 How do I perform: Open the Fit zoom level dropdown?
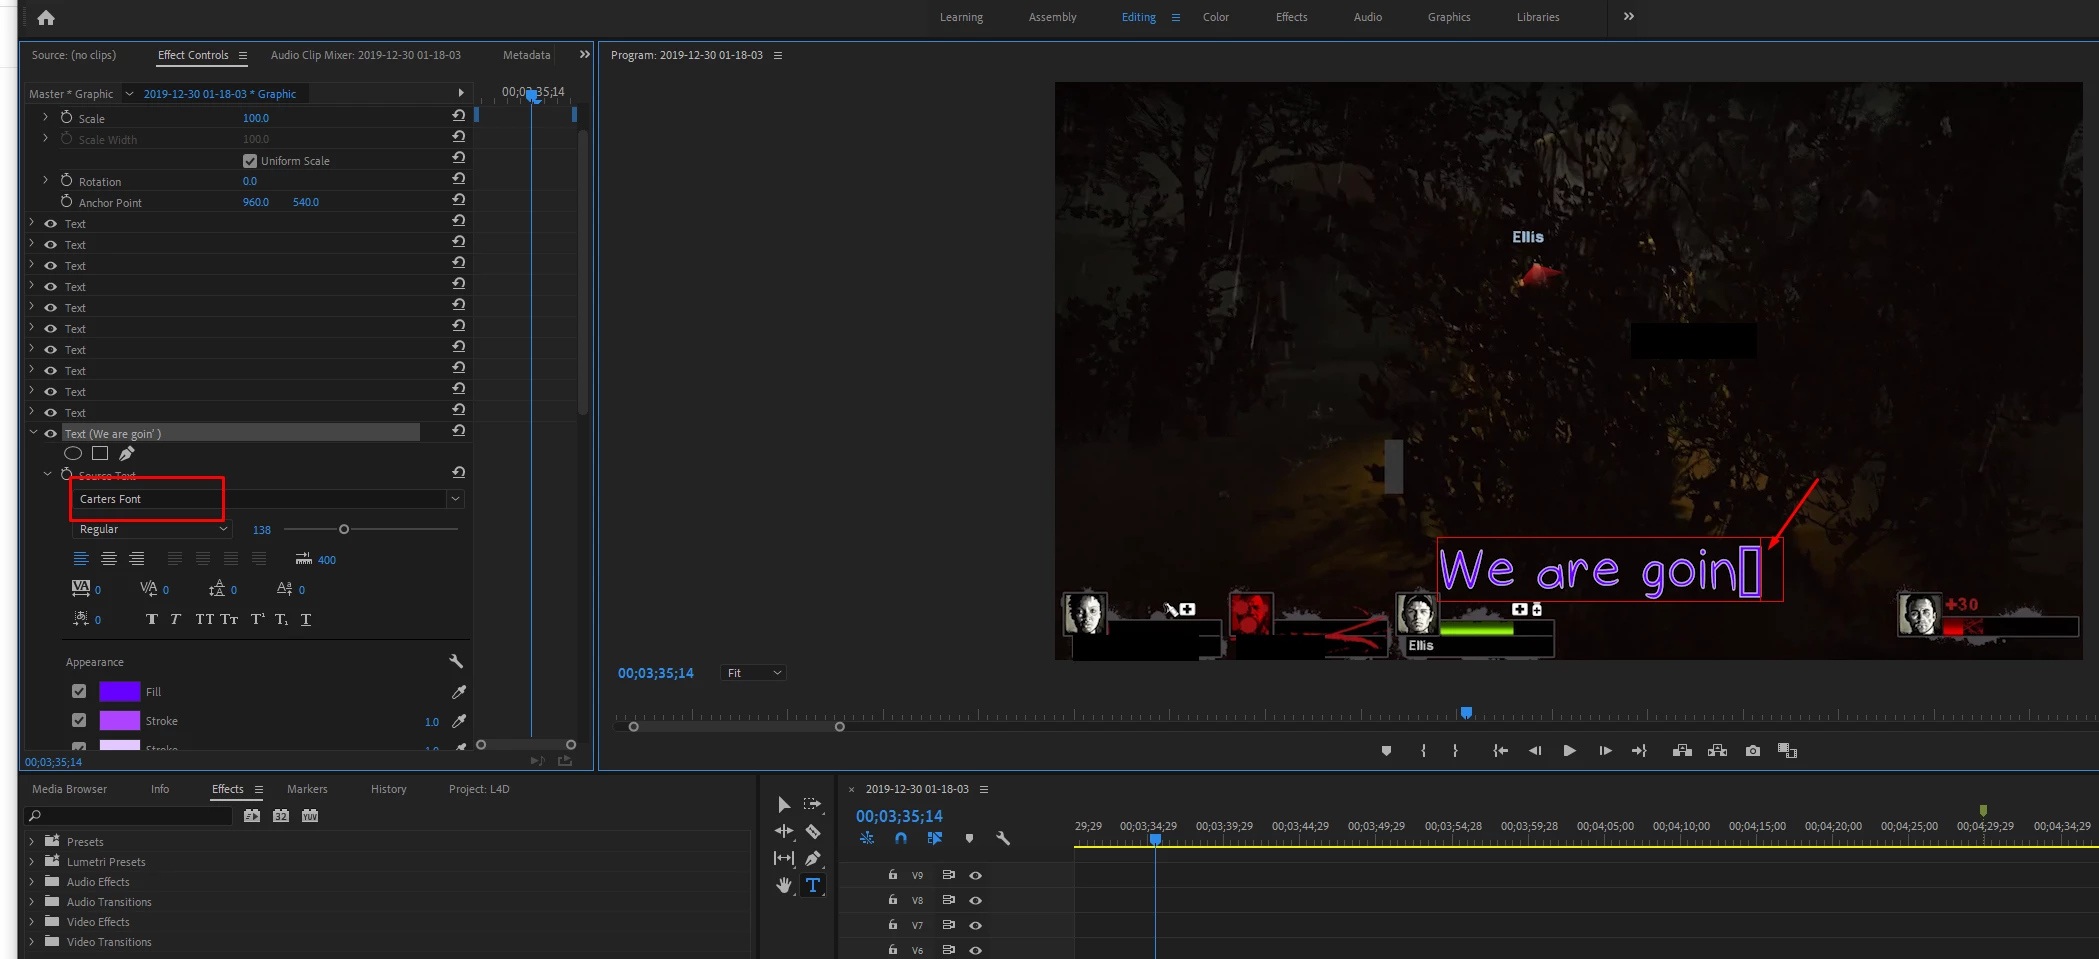click(x=754, y=673)
